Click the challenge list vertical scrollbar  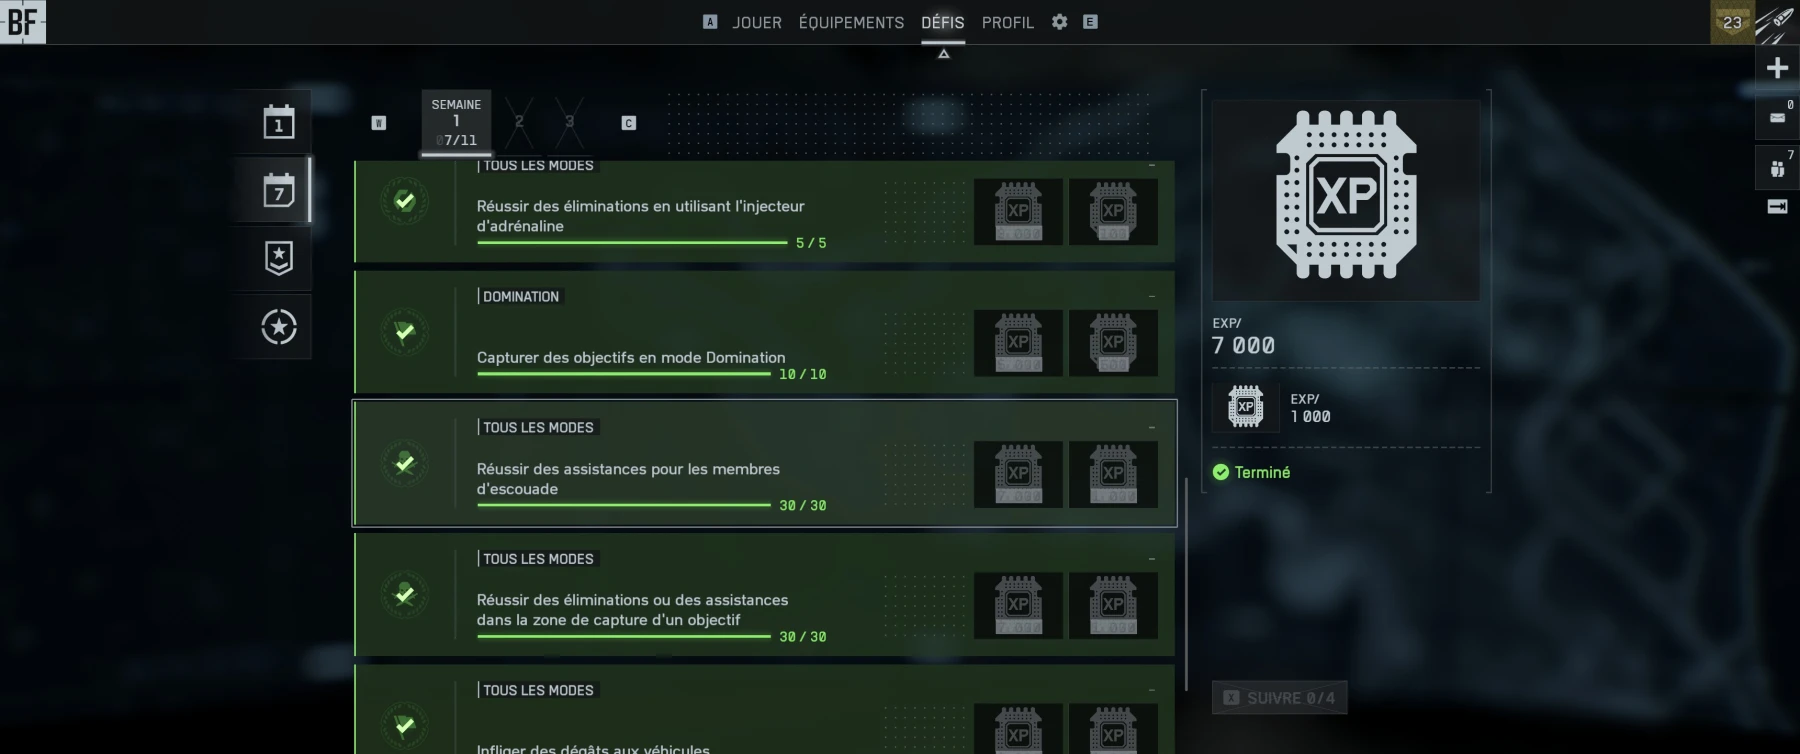click(1186, 584)
